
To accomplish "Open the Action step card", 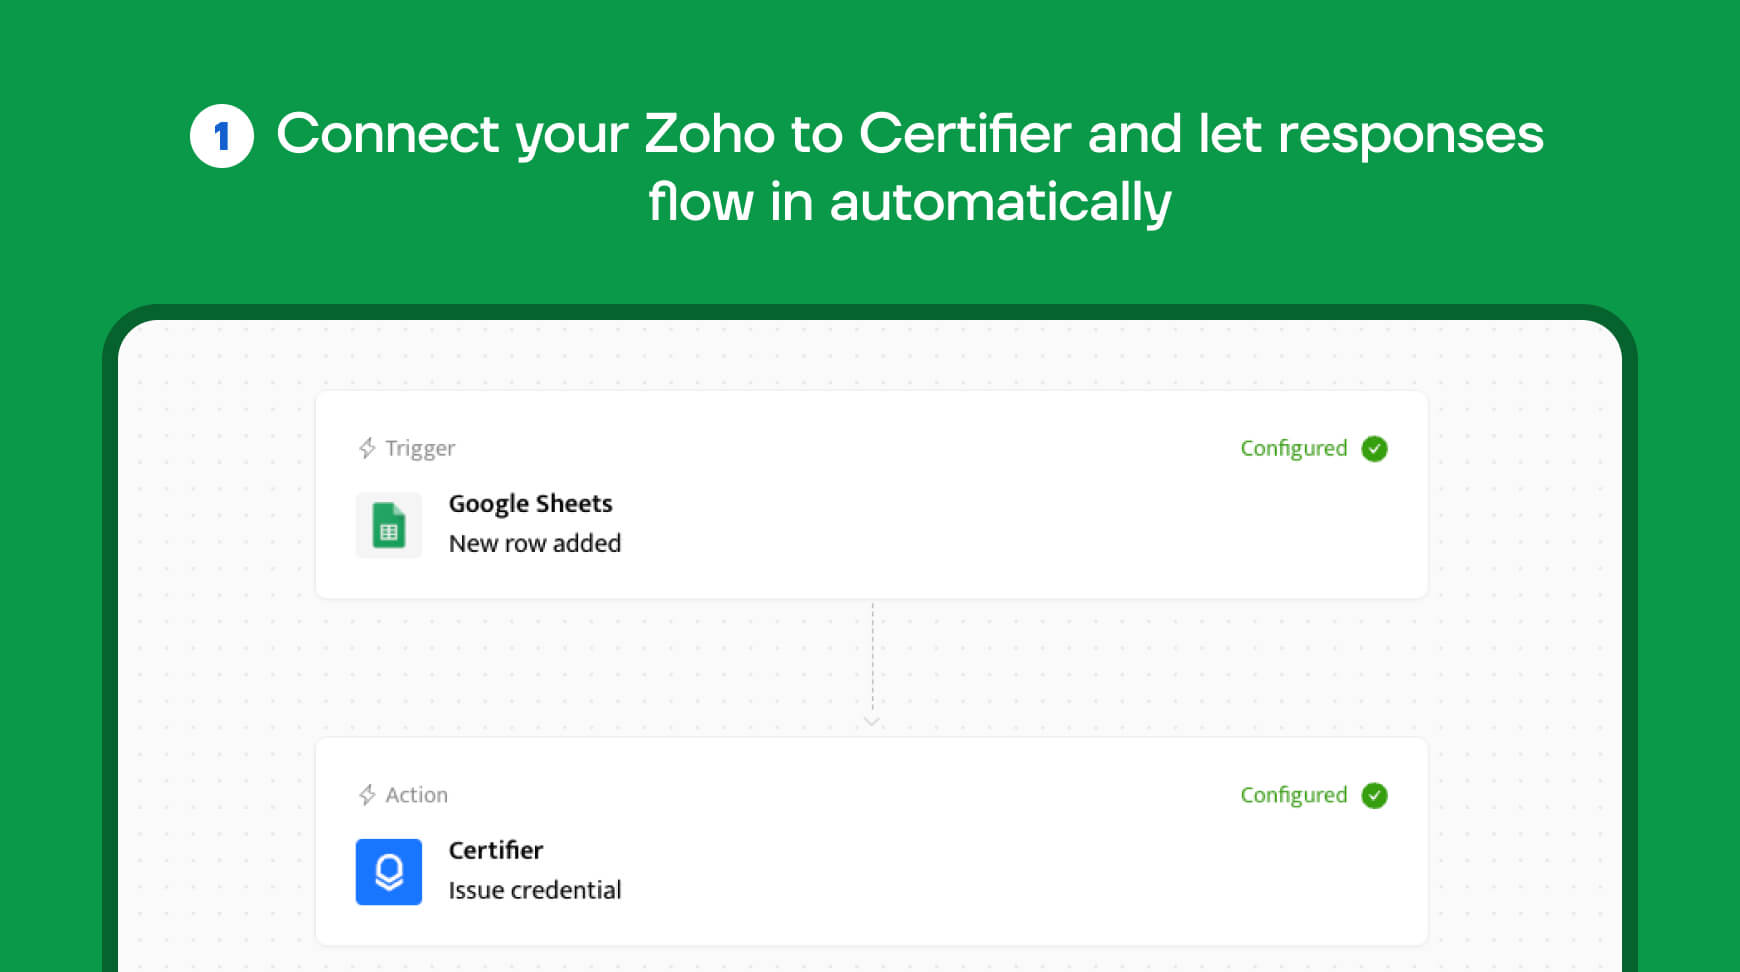I will [x=872, y=842].
